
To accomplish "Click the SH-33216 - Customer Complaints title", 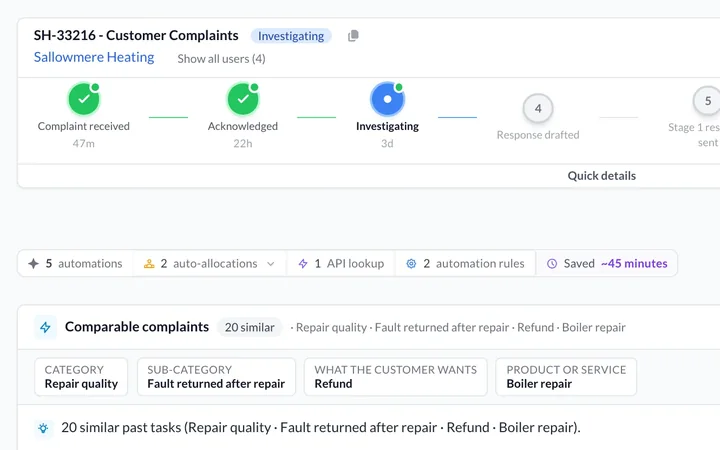I will (136, 35).
